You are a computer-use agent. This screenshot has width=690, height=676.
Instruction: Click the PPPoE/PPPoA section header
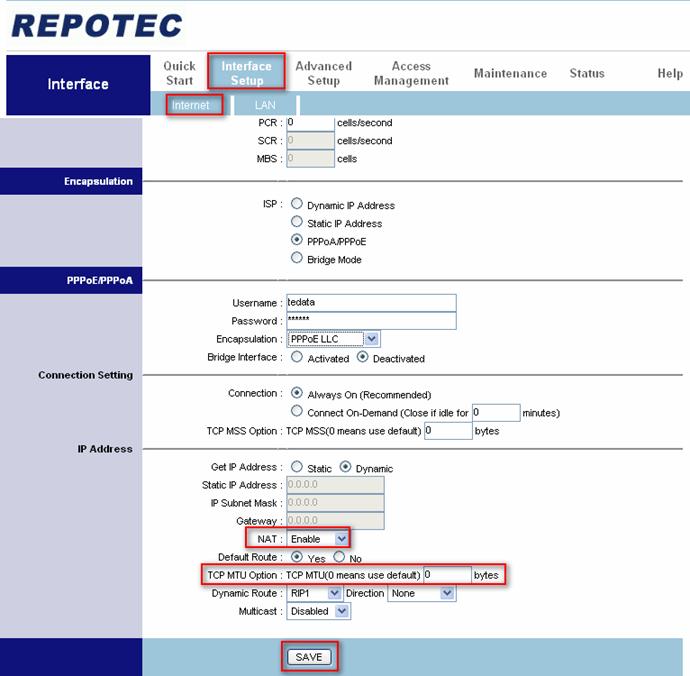pyautogui.click(x=71, y=280)
